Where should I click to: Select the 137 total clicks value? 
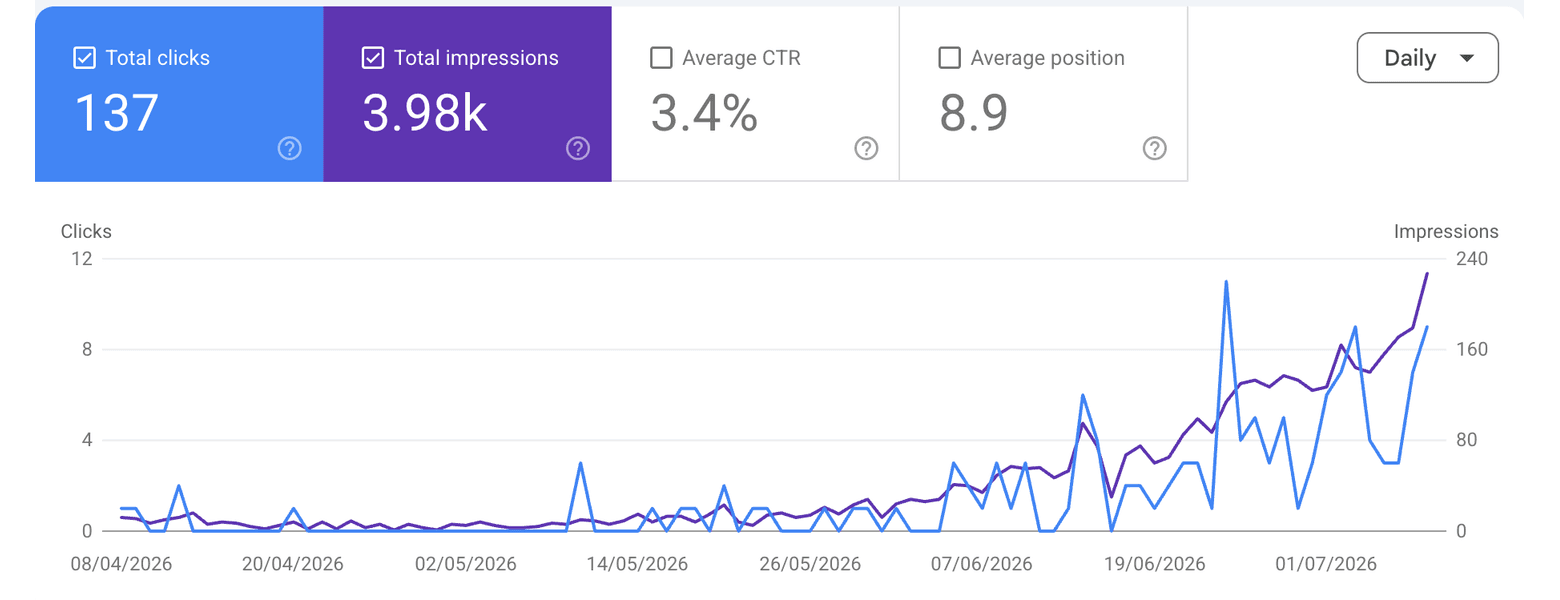pyautogui.click(x=117, y=113)
